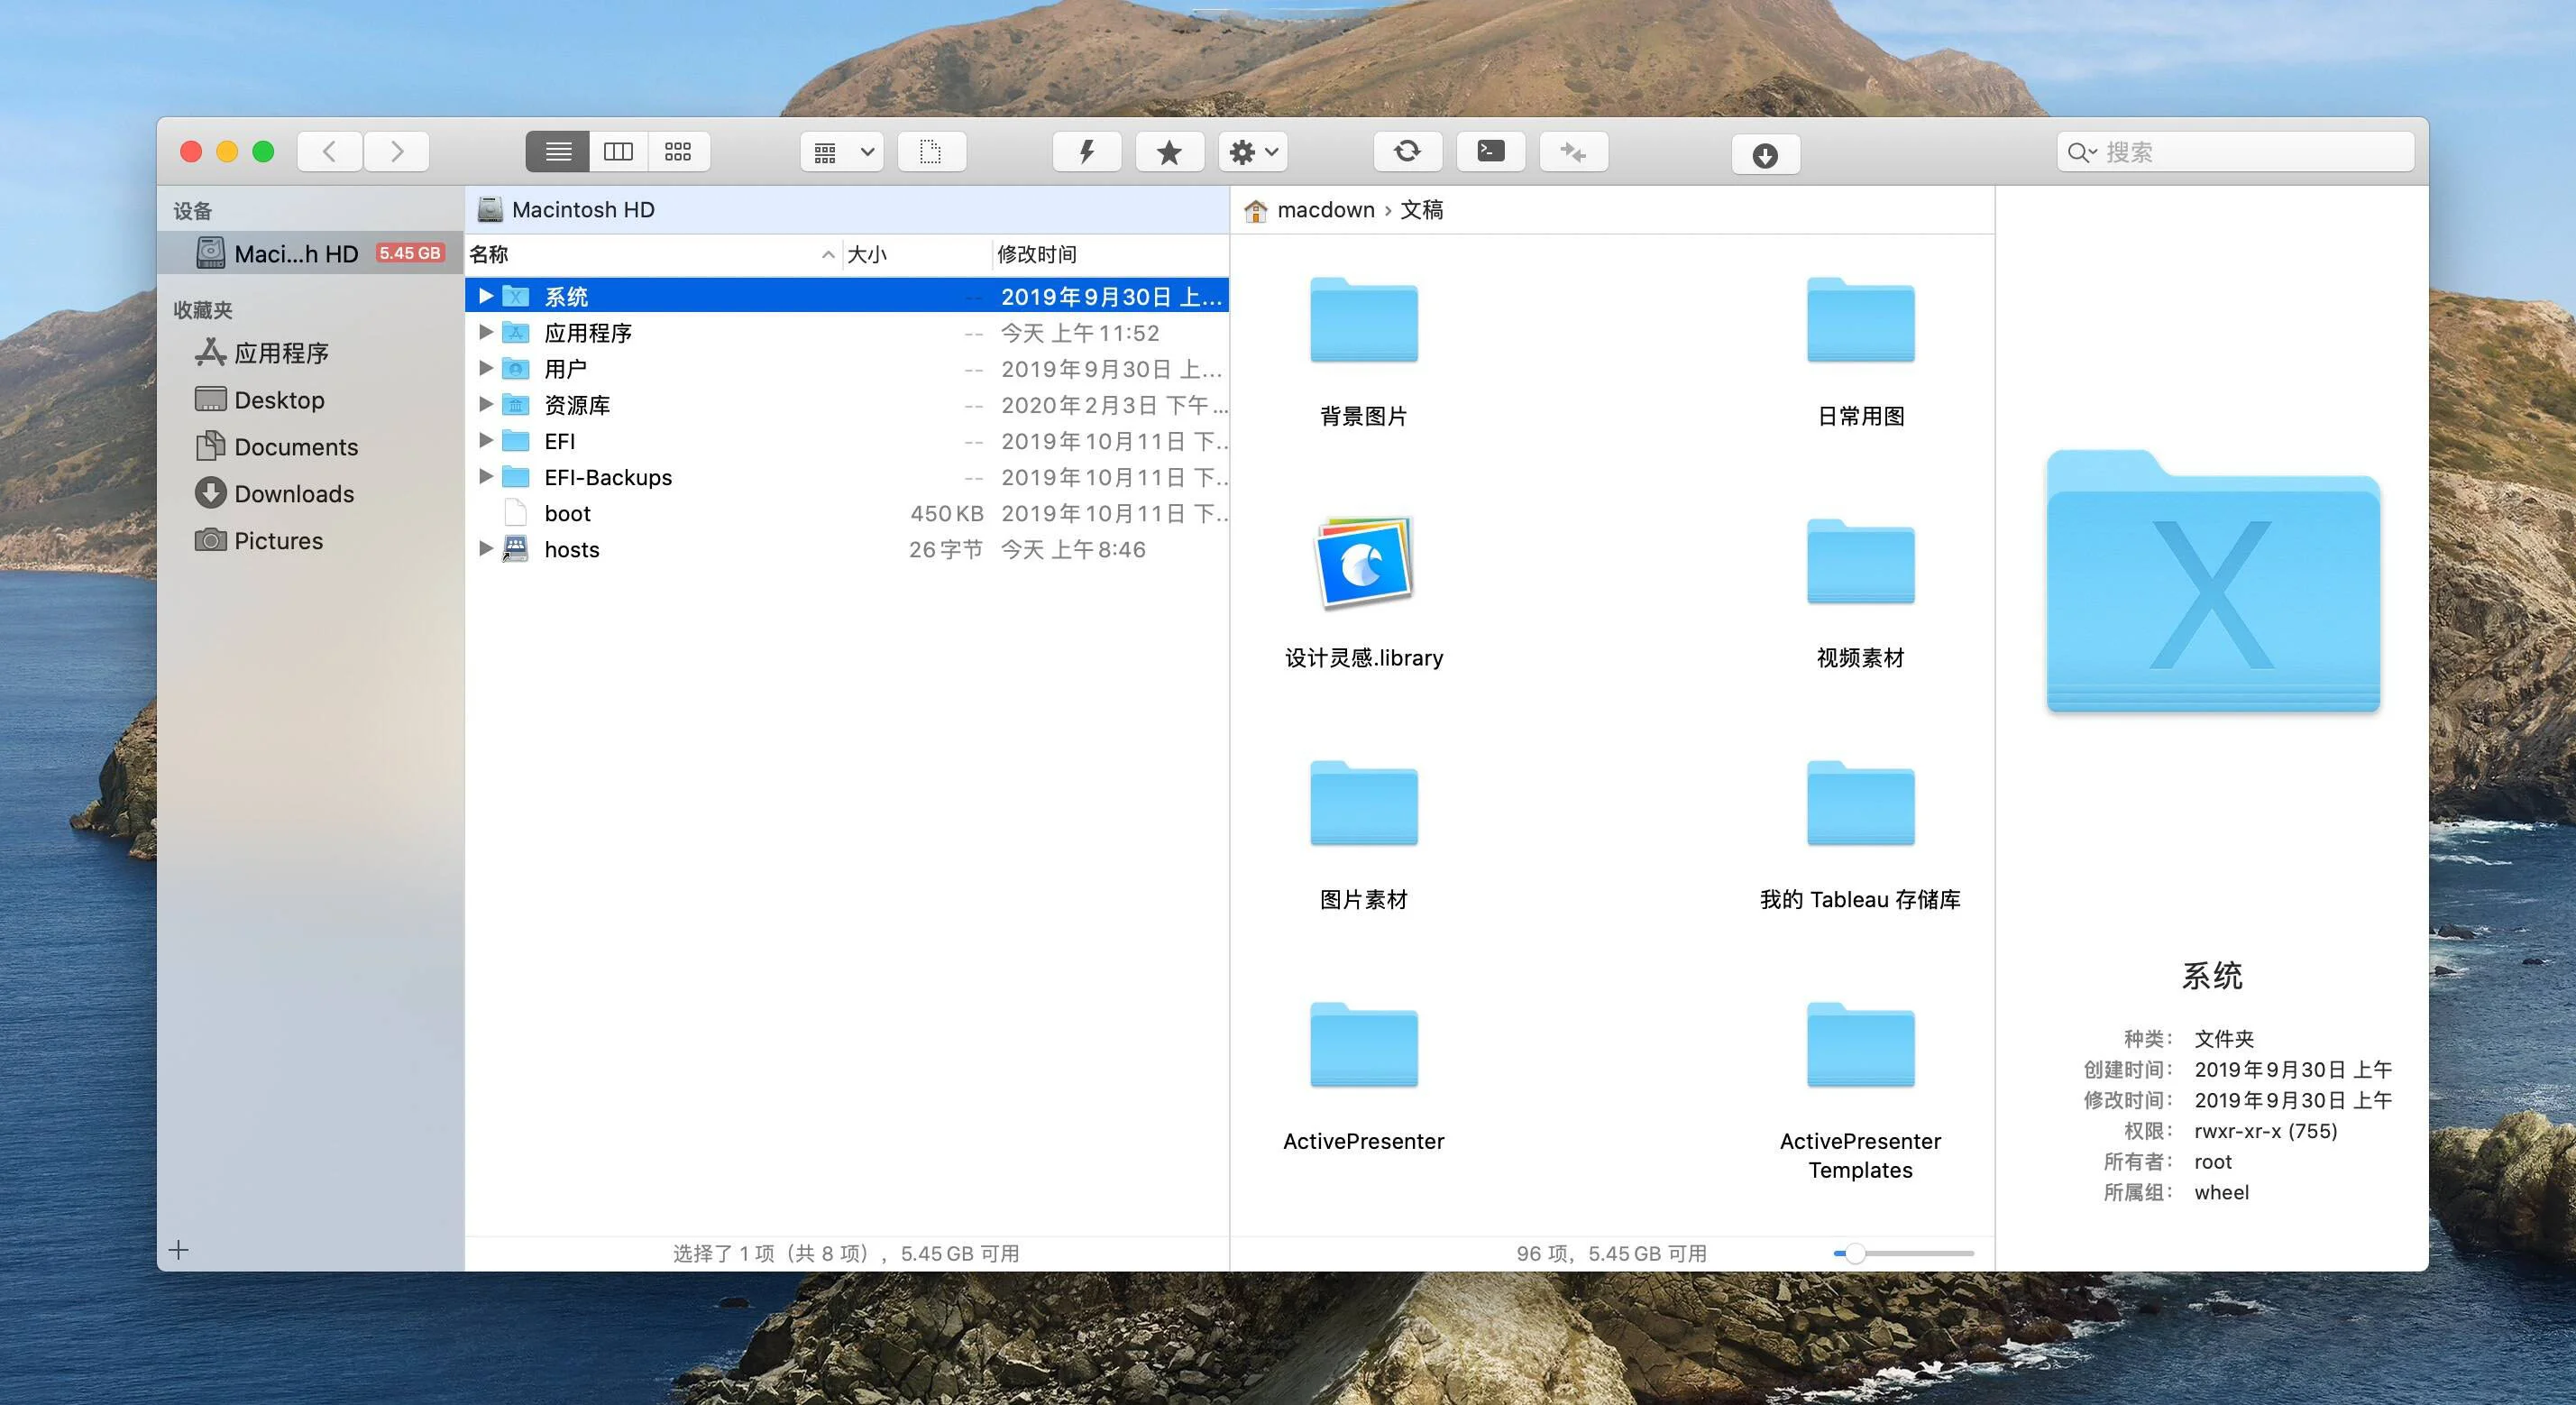Viewport: 2576px width, 1405px height.
Task: Click the 今天 上午 11:52 modified date
Action: coord(1080,333)
